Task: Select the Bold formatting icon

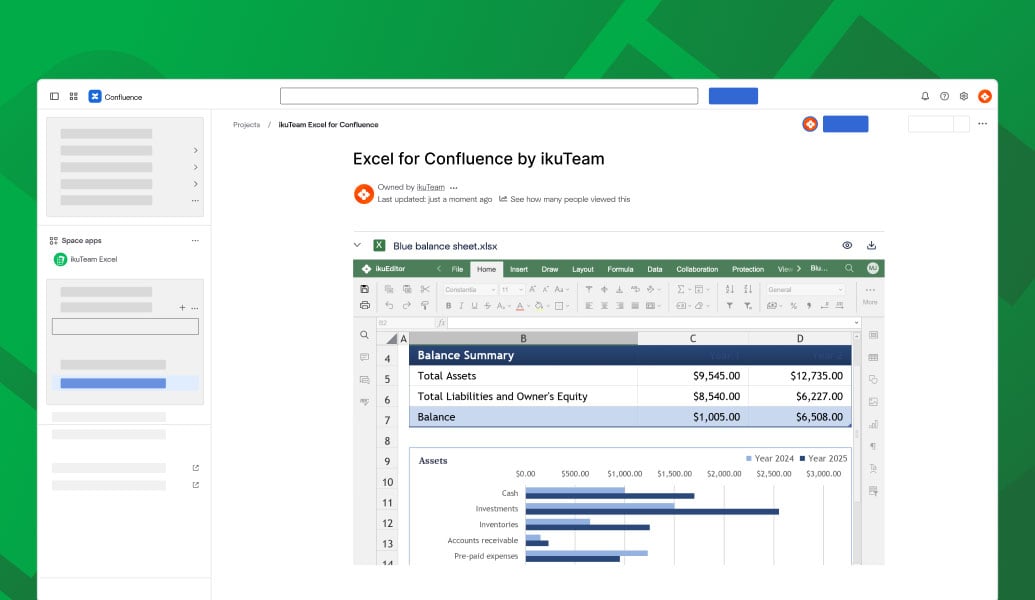Action: 448,305
